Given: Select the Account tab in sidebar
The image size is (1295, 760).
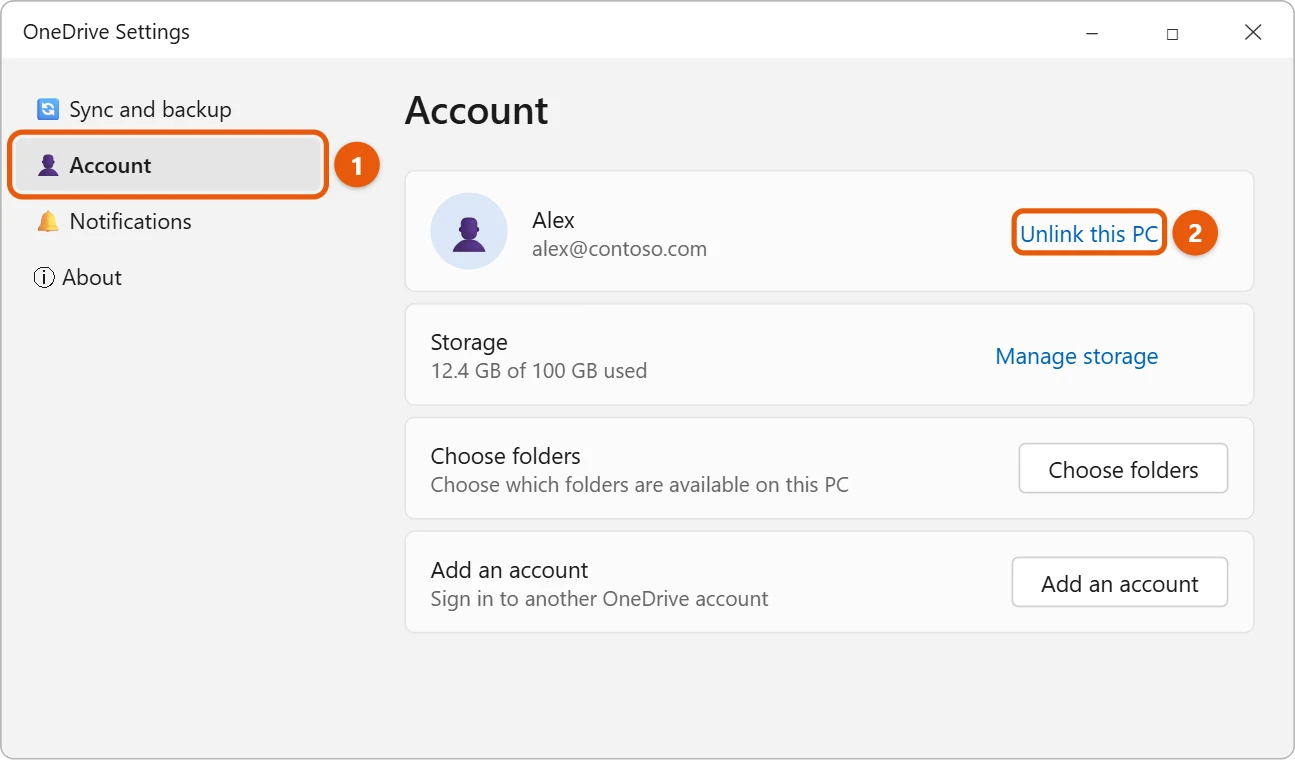Looking at the screenshot, I should click(x=168, y=165).
